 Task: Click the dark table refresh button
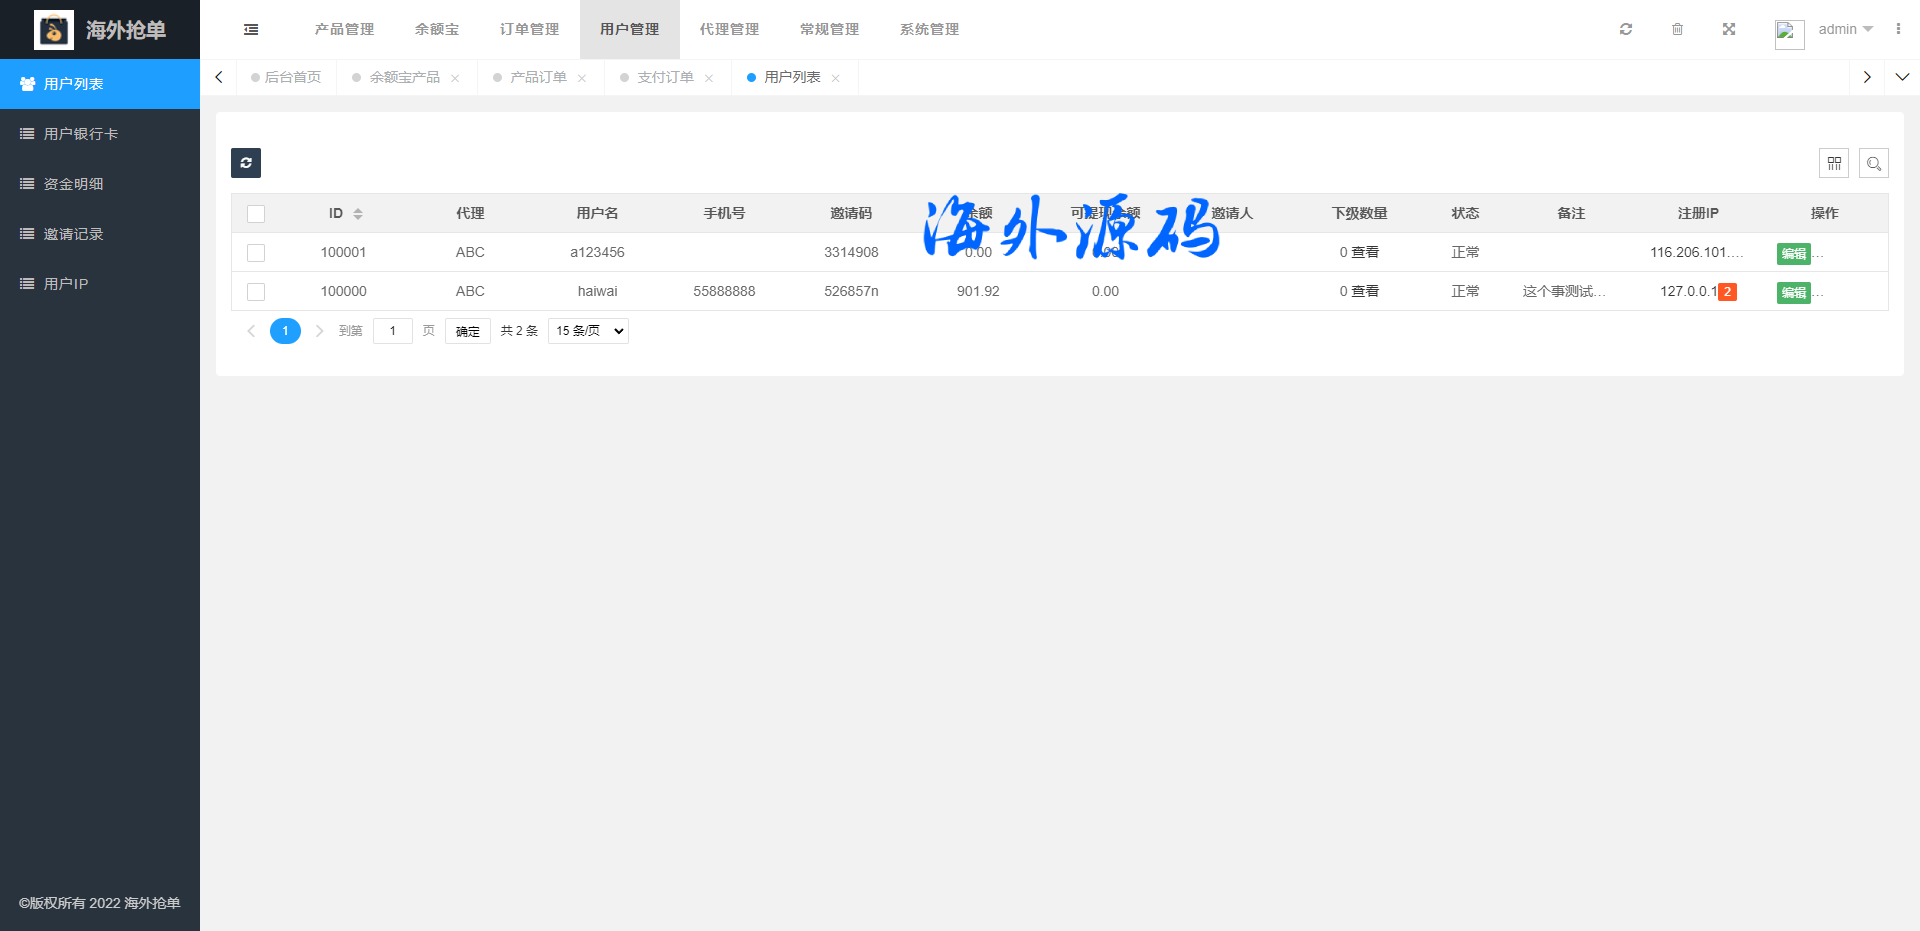coord(246,163)
